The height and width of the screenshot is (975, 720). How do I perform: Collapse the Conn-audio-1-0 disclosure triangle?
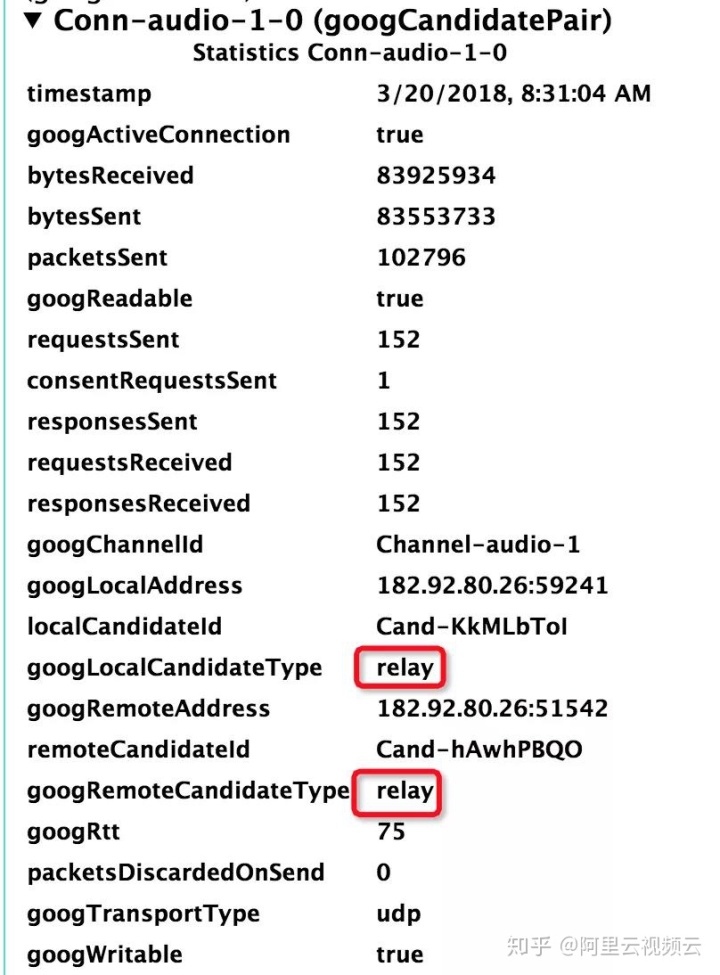[x=36, y=20]
